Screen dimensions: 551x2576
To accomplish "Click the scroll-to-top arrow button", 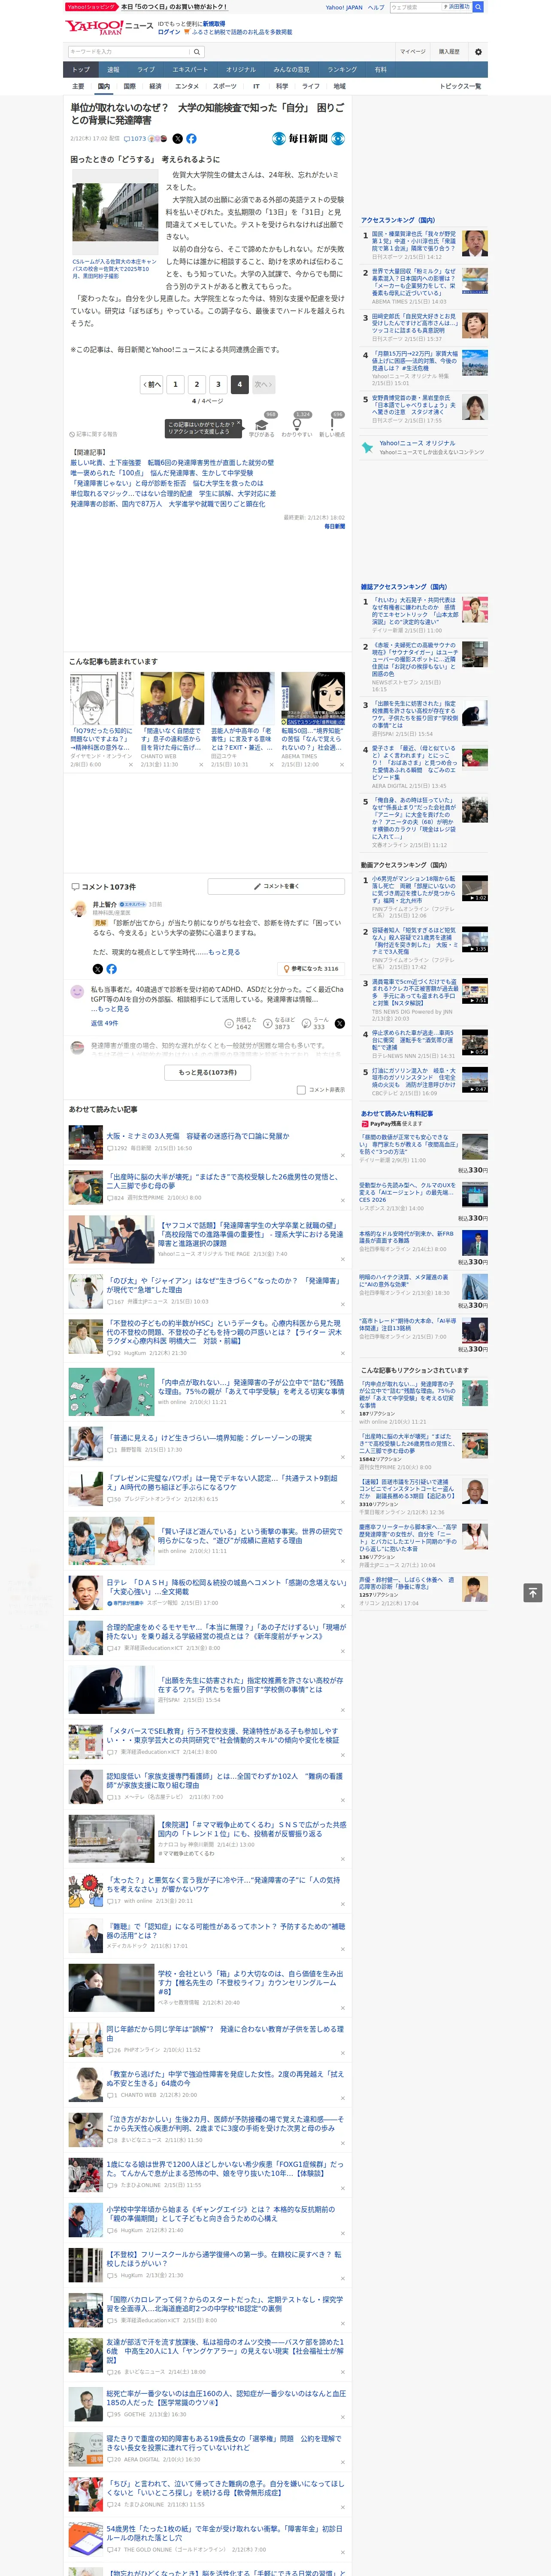I will pyautogui.click(x=532, y=1592).
